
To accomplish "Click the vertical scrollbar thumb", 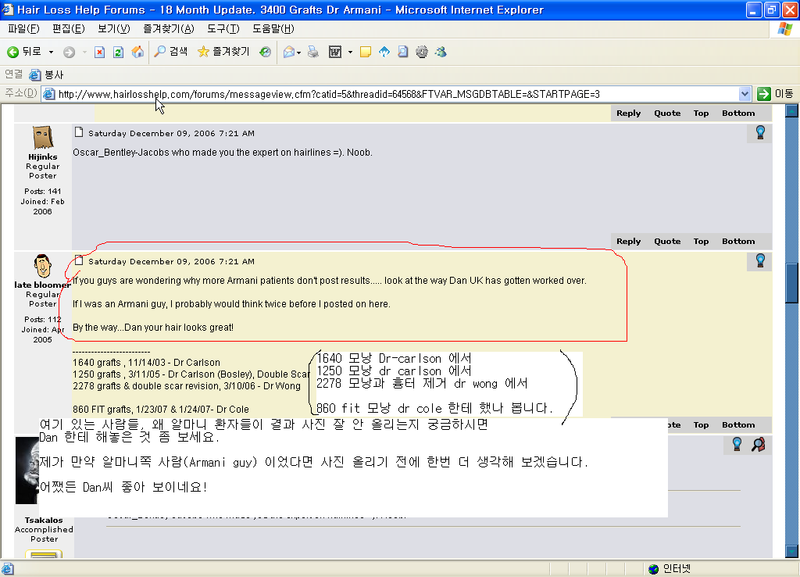I will 791,283.
